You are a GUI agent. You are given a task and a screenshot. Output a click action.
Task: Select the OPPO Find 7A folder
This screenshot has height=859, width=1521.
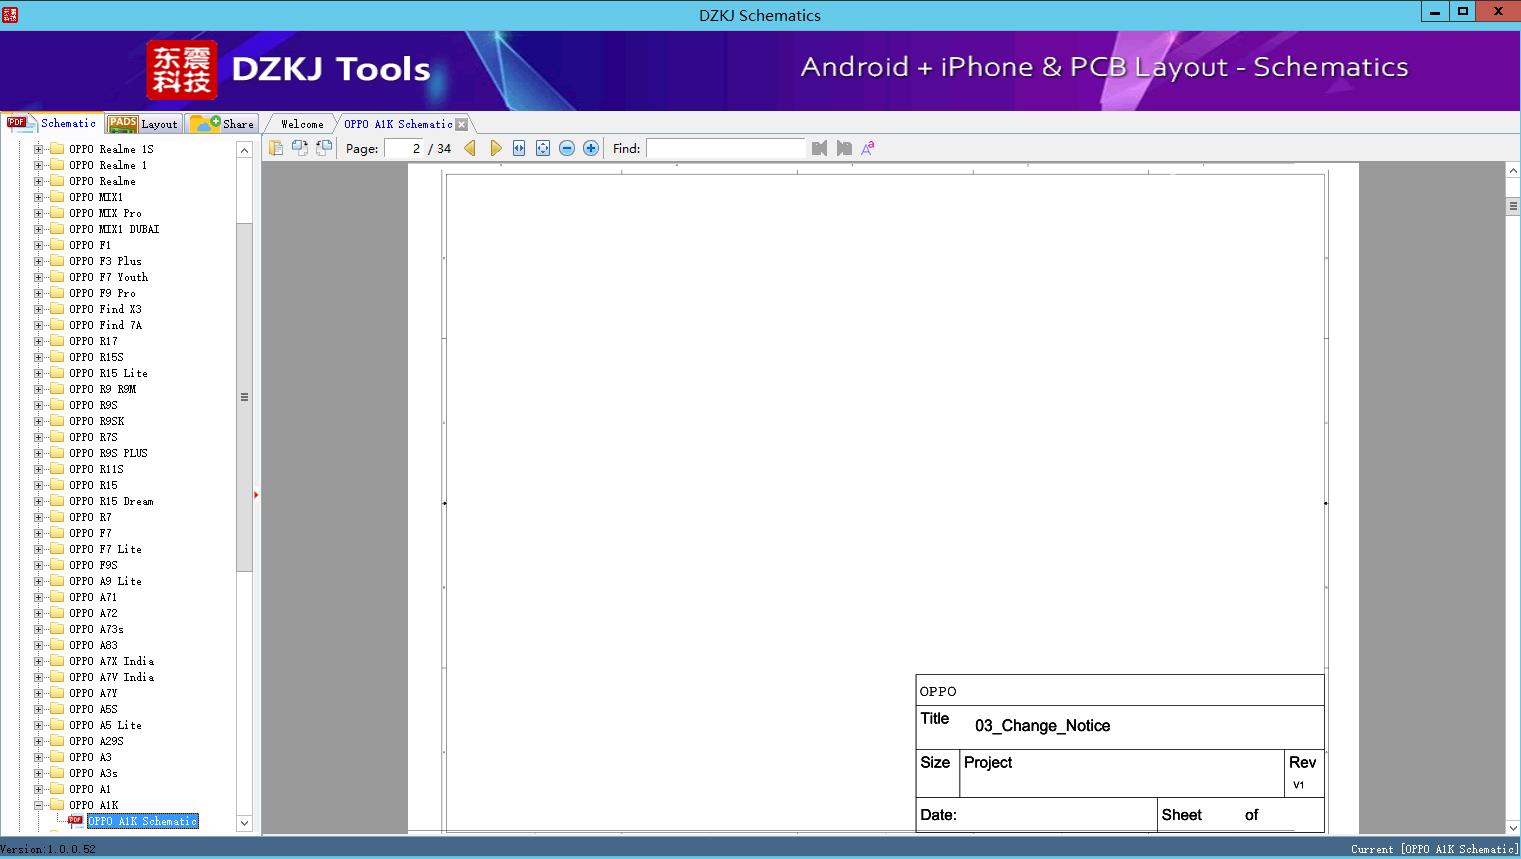pyautogui.click(x=105, y=325)
